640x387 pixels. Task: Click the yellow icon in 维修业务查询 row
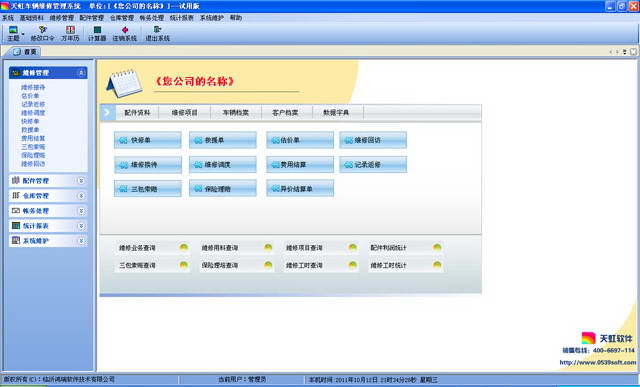point(184,247)
